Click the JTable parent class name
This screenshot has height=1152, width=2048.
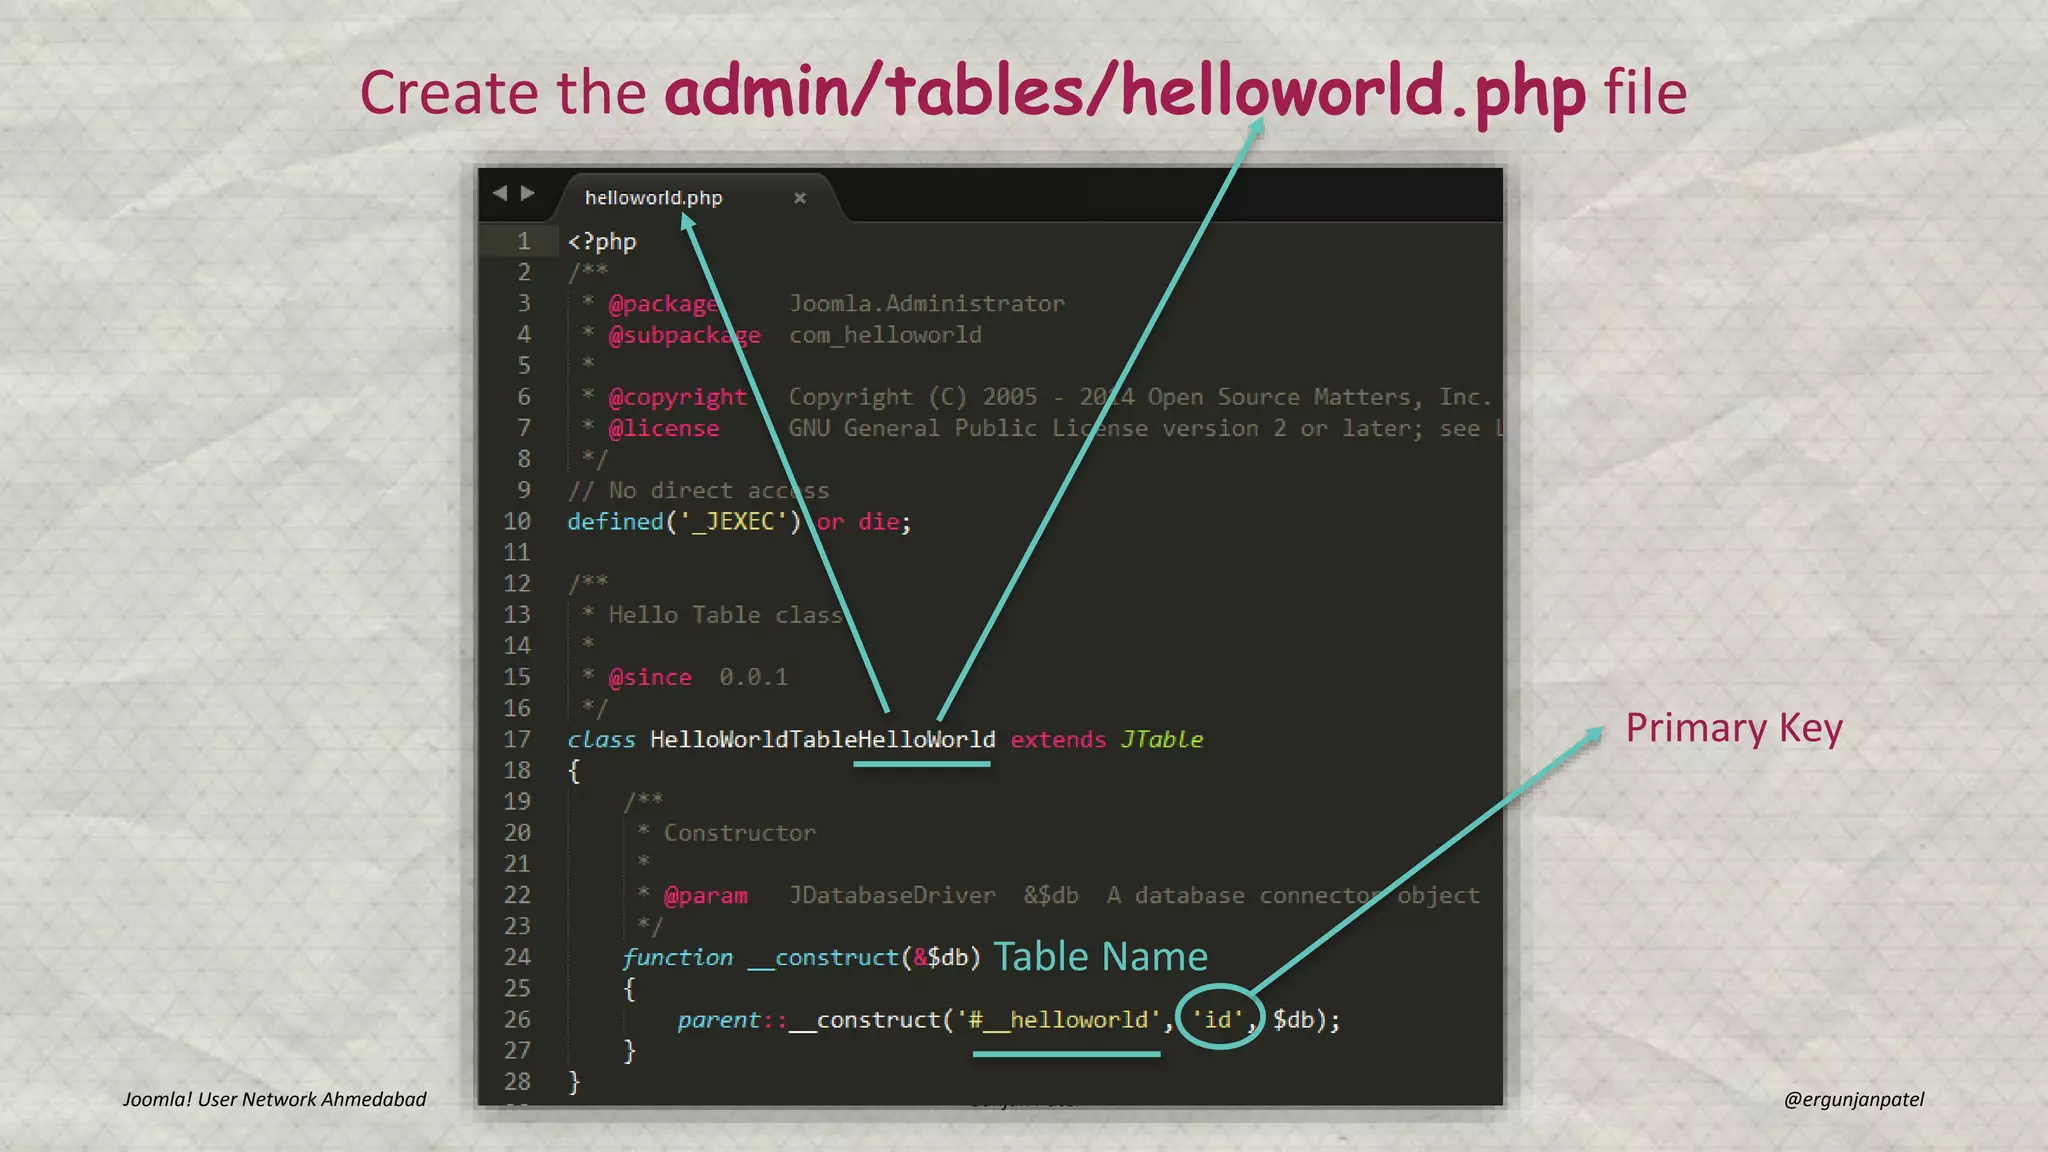(1161, 739)
